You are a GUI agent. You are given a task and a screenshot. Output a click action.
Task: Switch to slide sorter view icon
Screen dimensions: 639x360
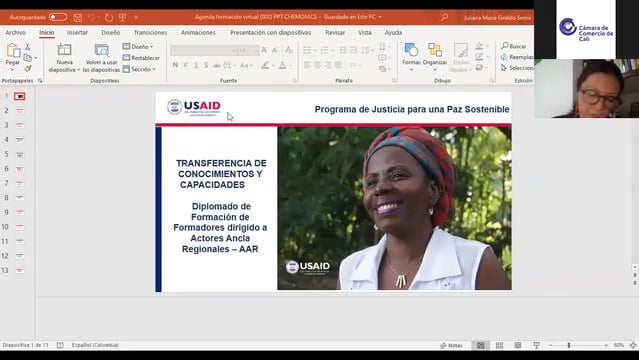(499, 345)
